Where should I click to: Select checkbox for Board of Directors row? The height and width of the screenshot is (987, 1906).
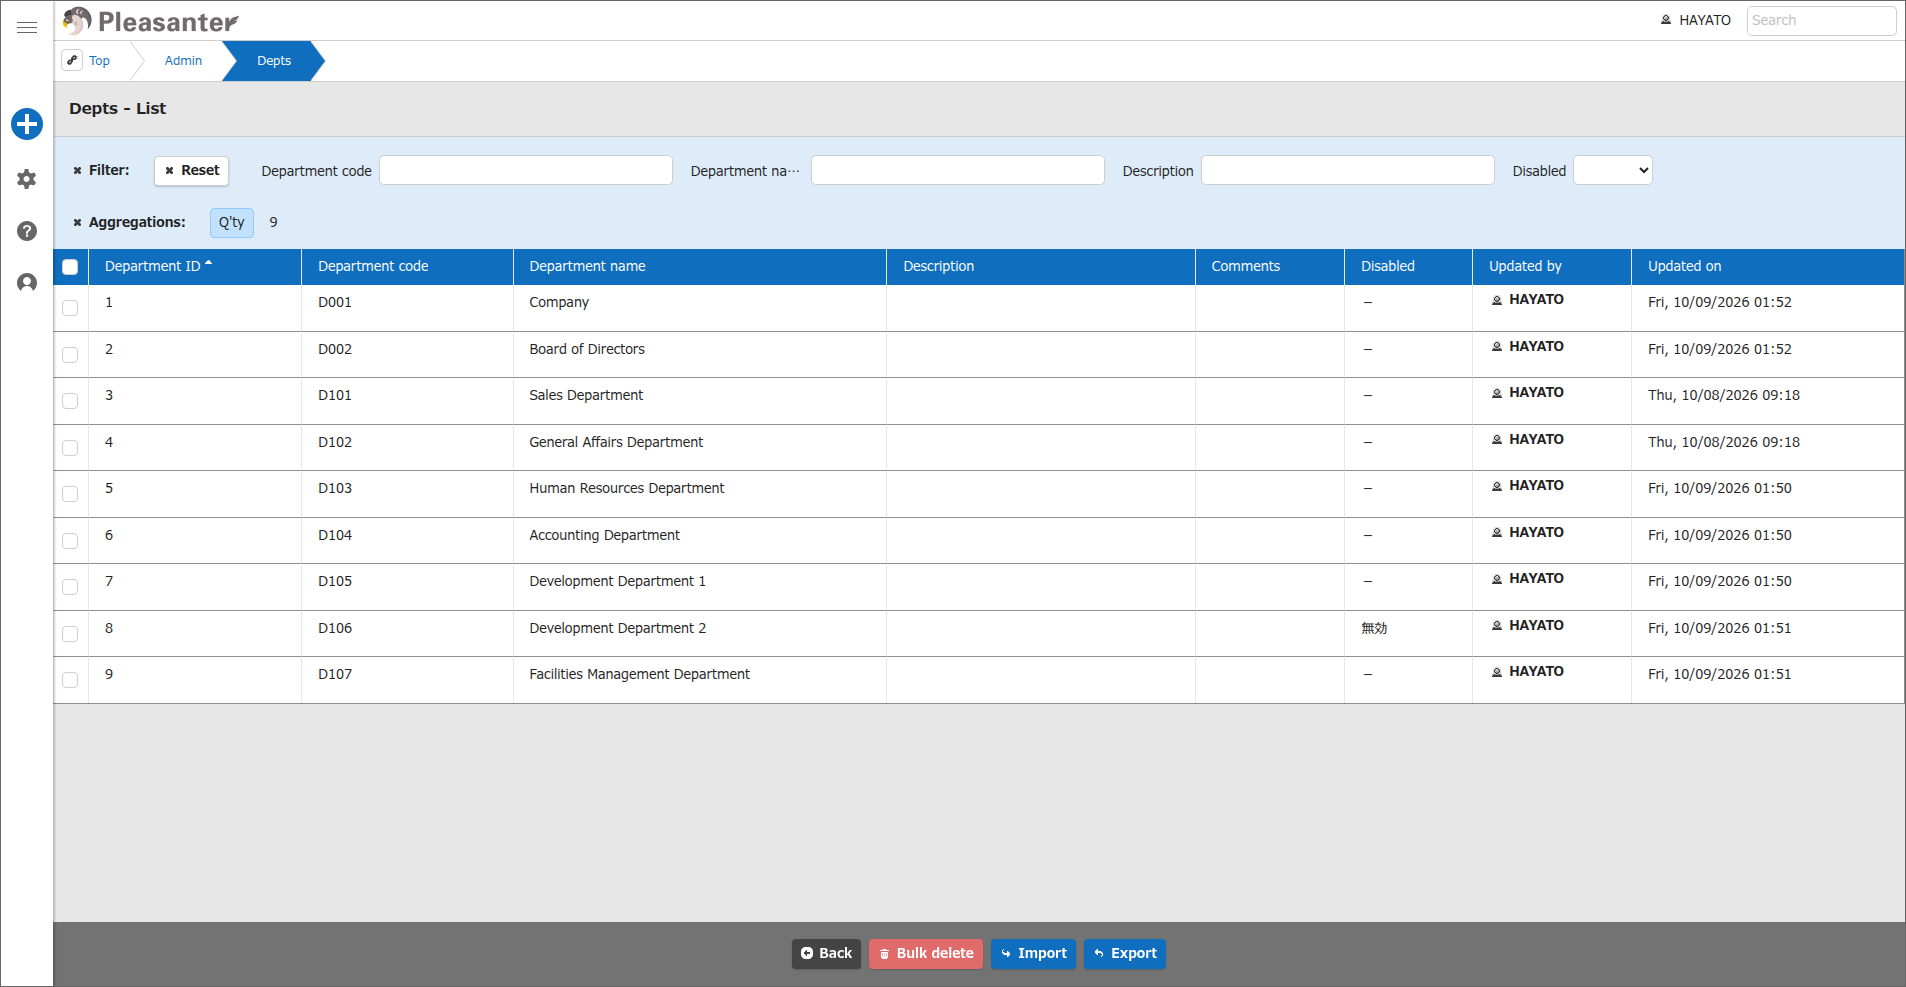tap(70, 355)
